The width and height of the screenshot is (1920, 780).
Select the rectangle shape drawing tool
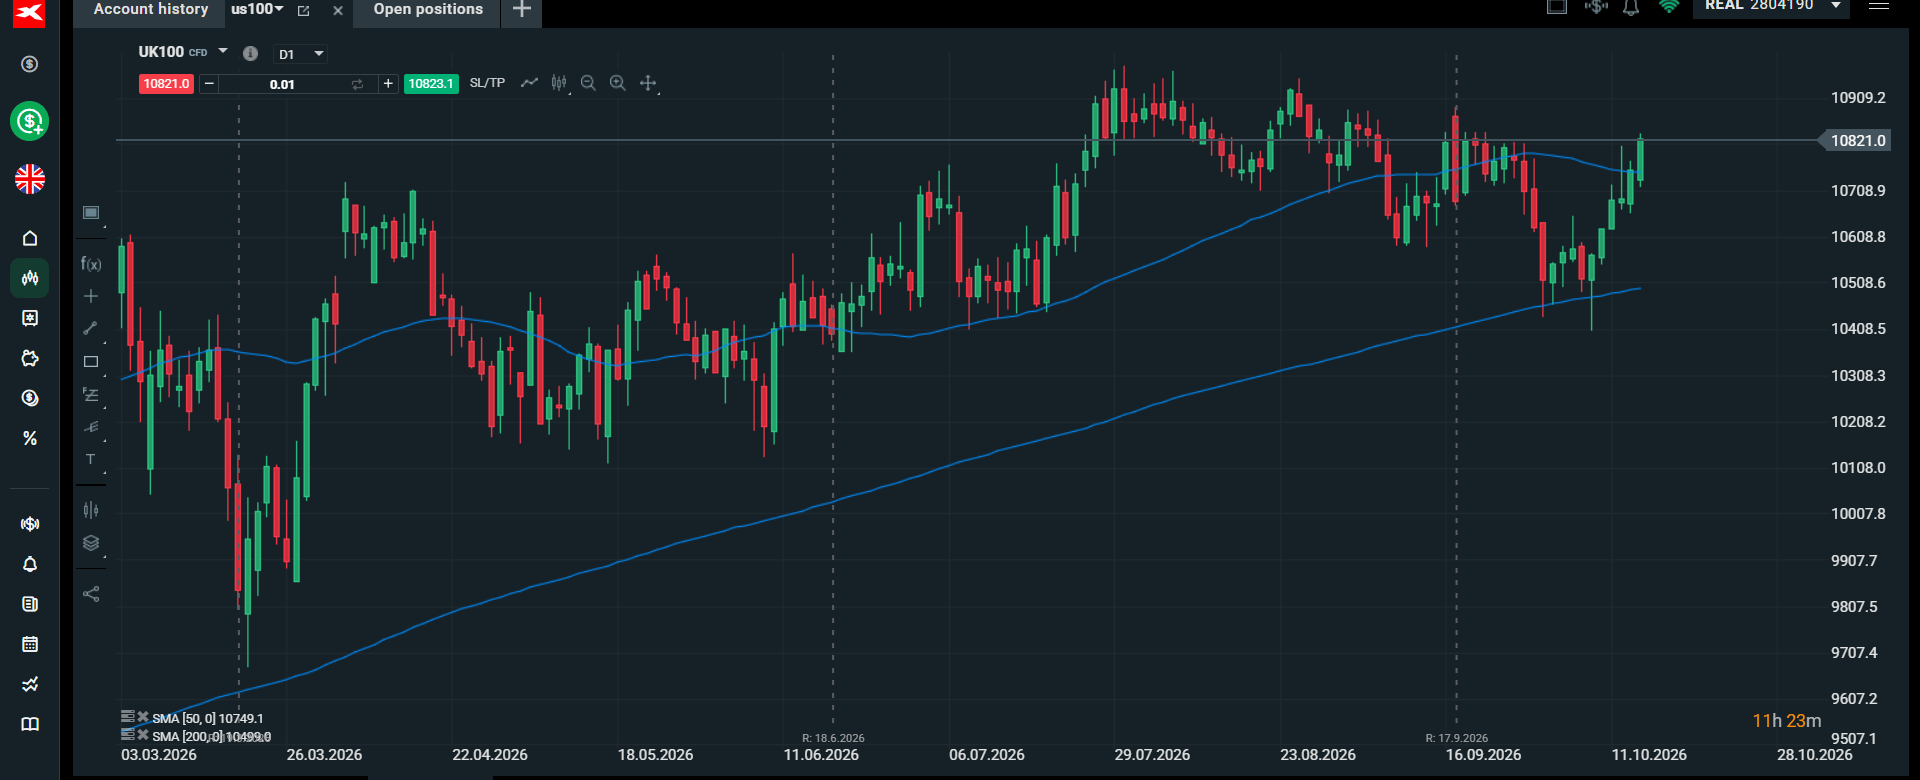coord(91,362)
